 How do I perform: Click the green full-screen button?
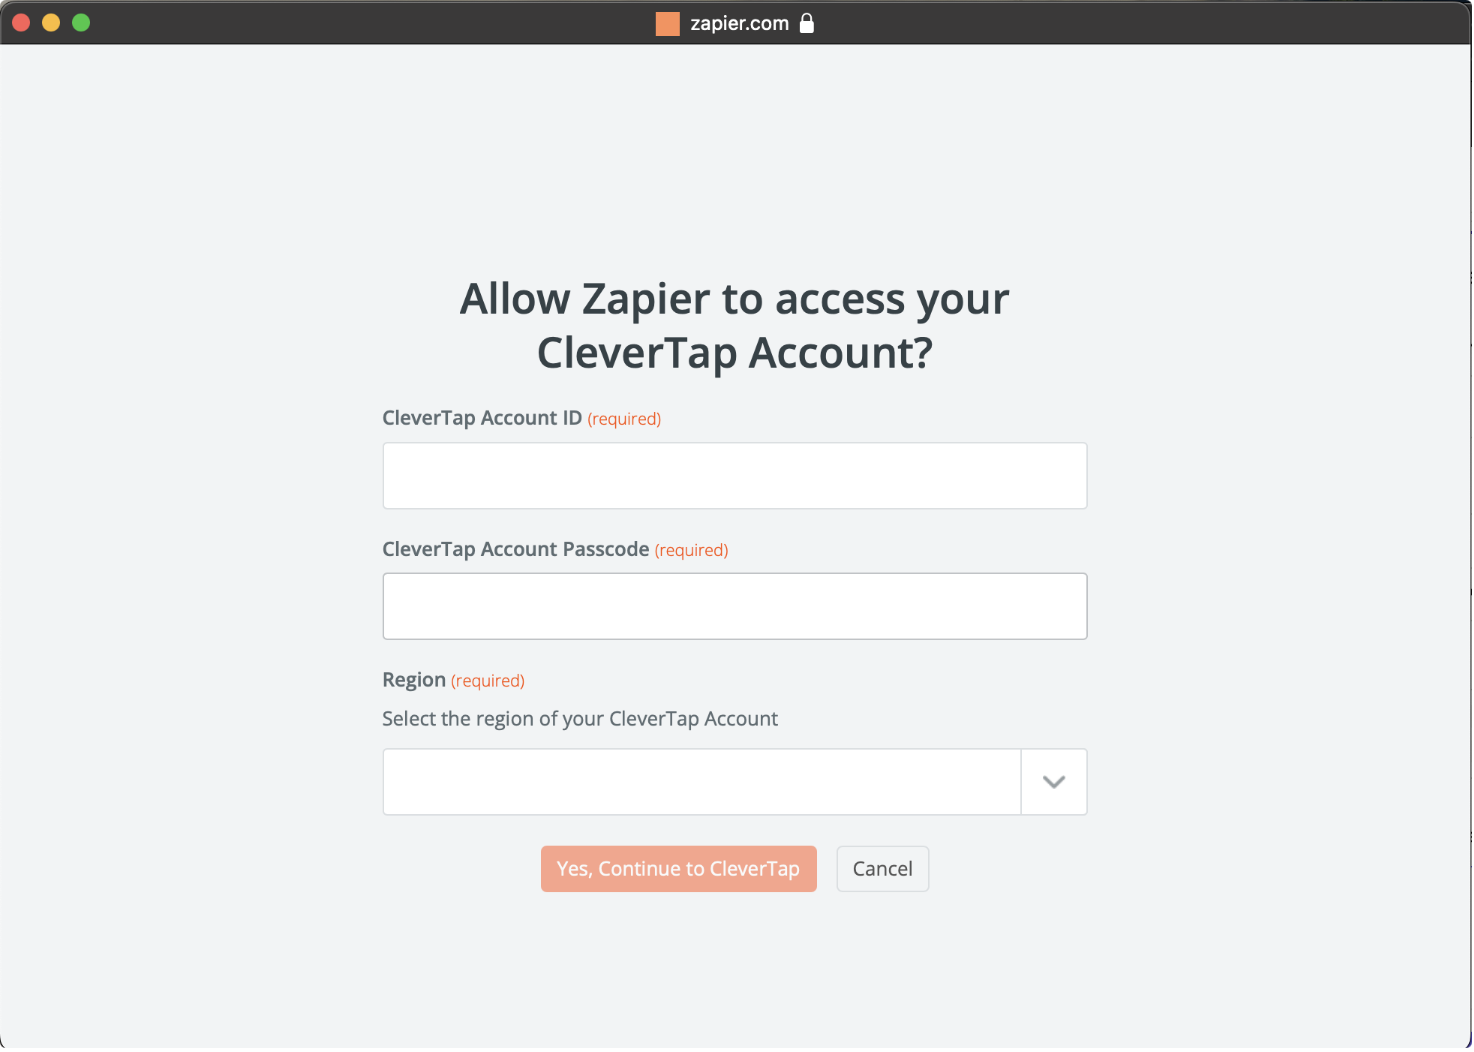point(80,22)
